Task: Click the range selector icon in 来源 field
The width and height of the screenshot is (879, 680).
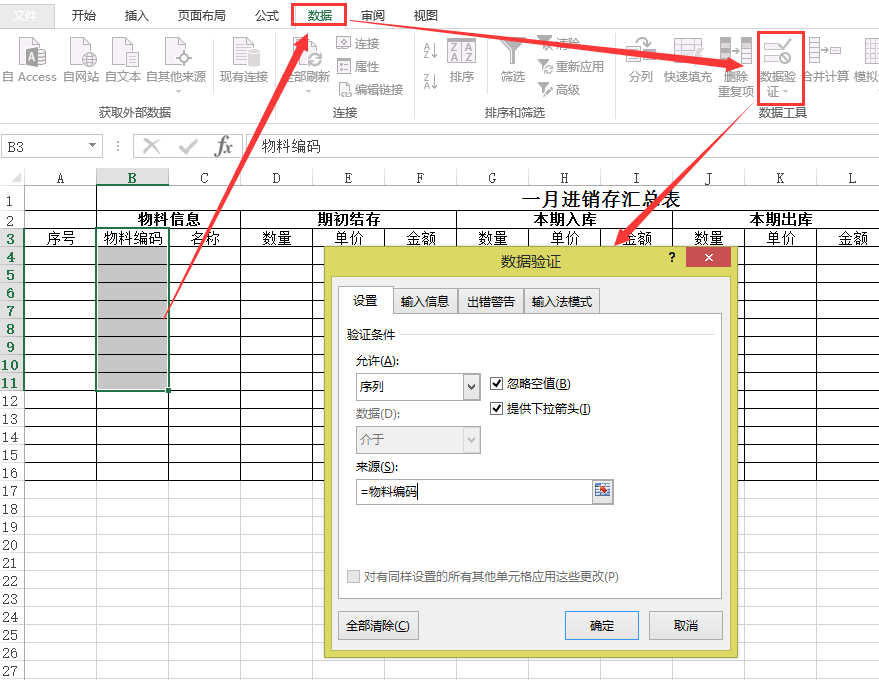Action: pyautogui.click(x=602, y=490)
